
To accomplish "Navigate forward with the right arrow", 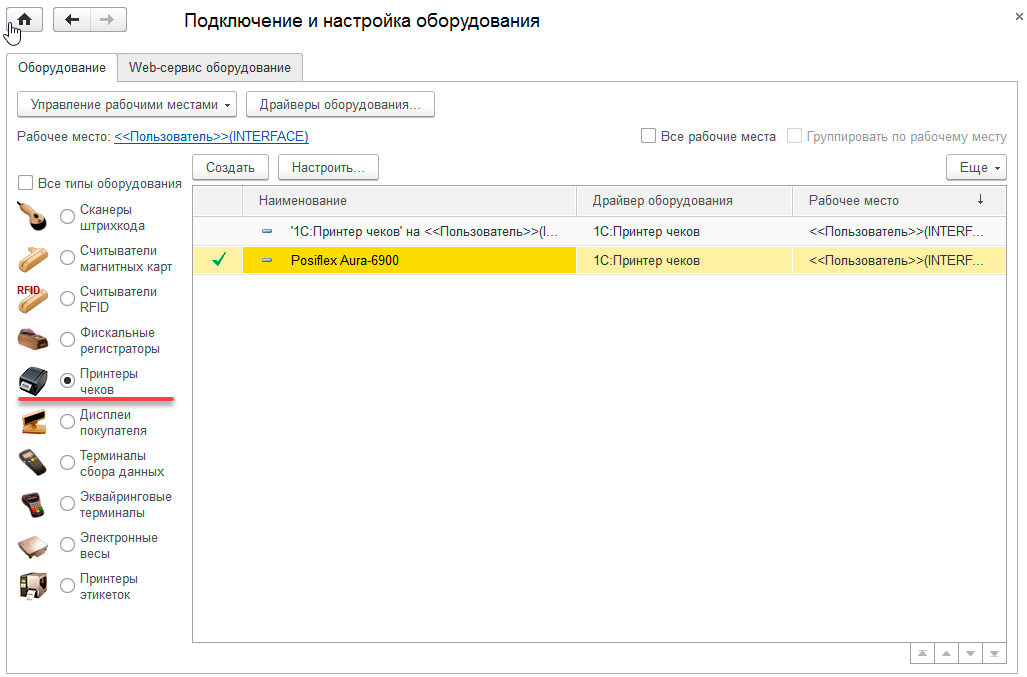I will pos(107,20).
